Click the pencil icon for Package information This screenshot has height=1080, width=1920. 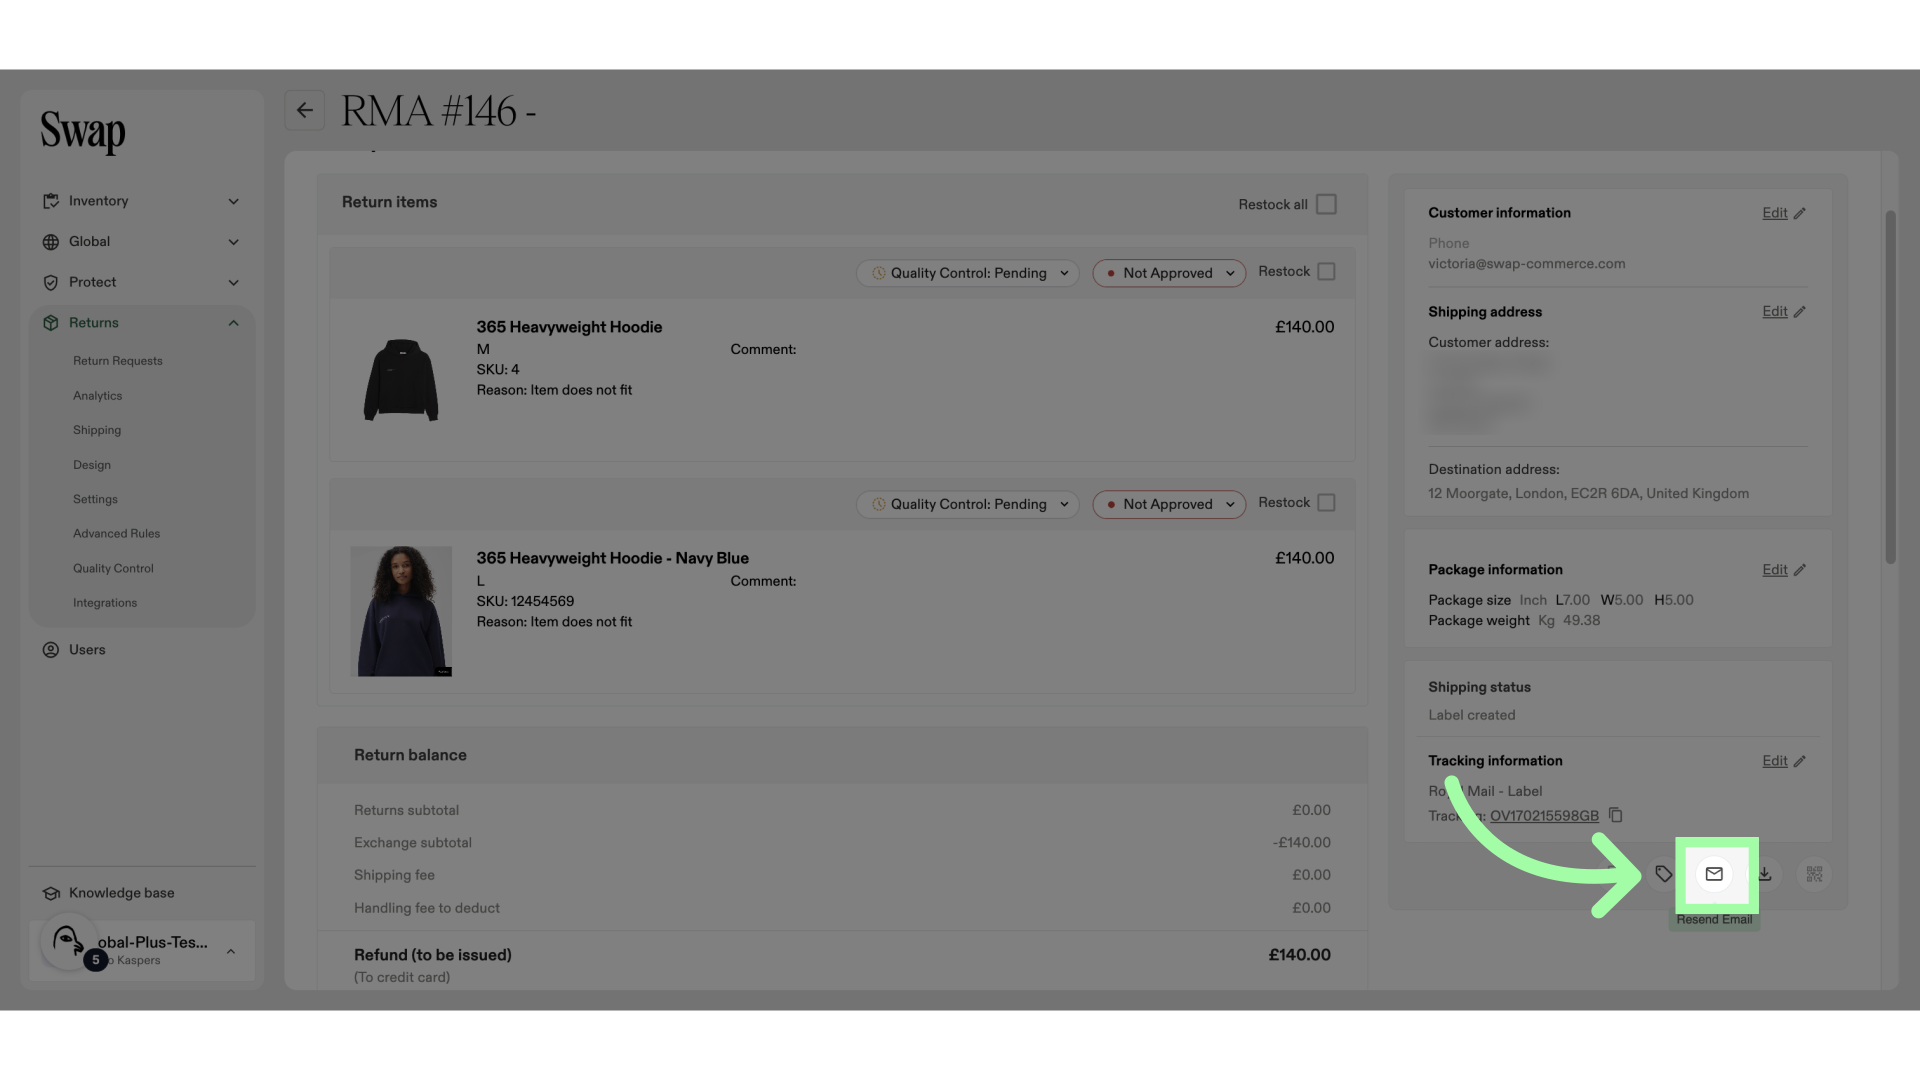tap(1799, 570)
